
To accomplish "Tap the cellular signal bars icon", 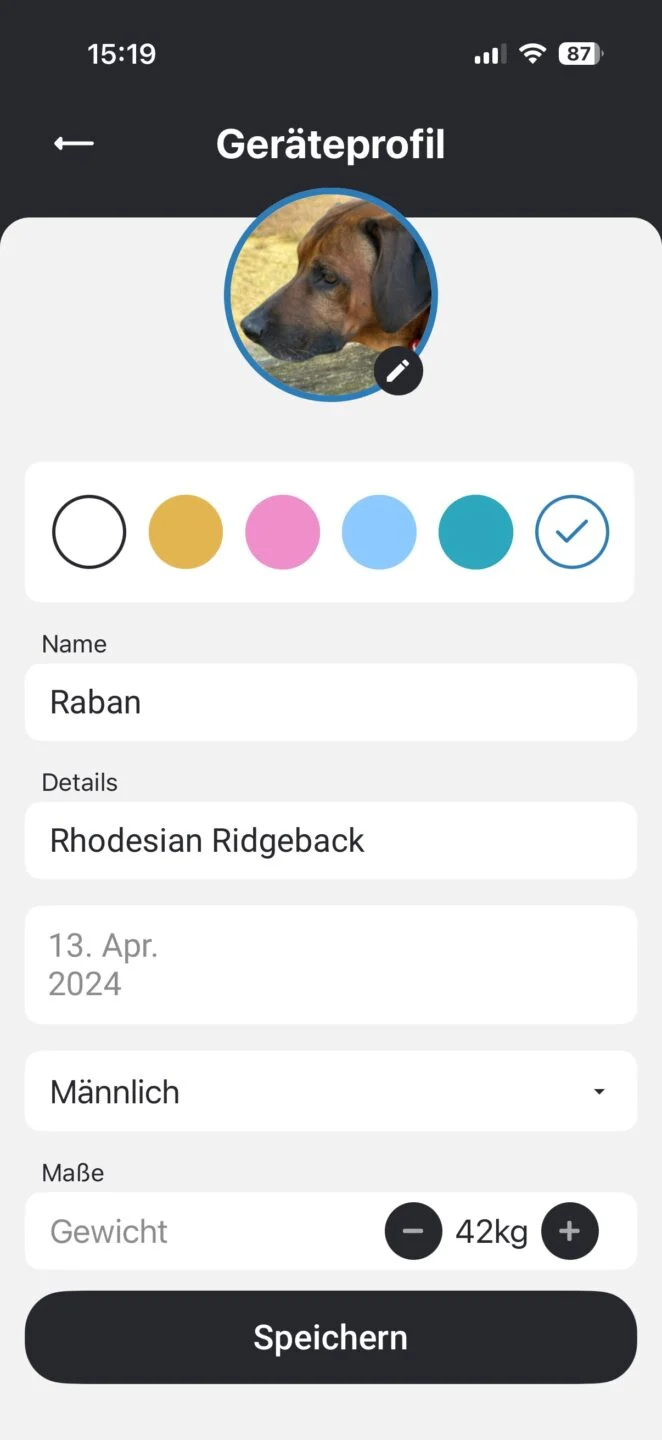I will click(488, 53).
